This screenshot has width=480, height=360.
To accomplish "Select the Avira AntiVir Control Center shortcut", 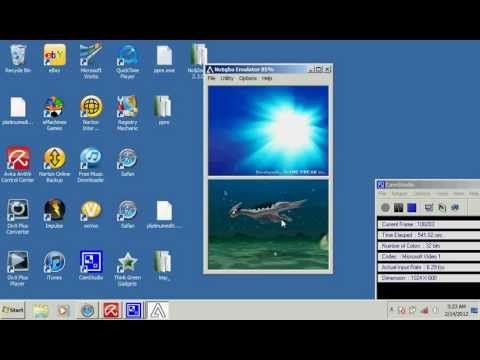I will [18, 165].
